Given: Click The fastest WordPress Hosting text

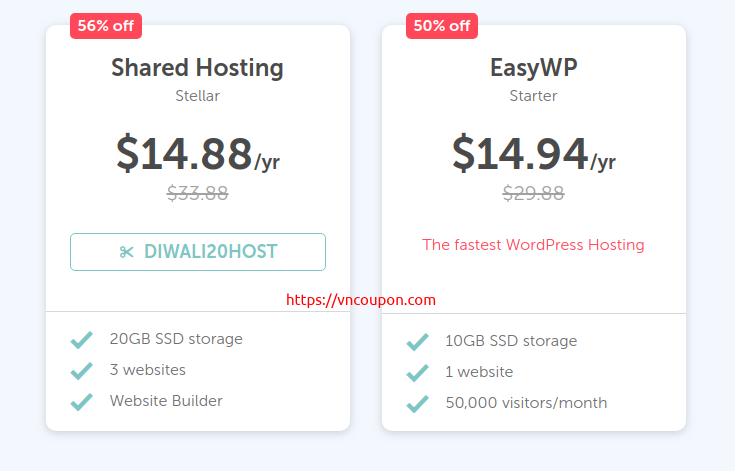Looking at the screenshot, I should point(533,245).
